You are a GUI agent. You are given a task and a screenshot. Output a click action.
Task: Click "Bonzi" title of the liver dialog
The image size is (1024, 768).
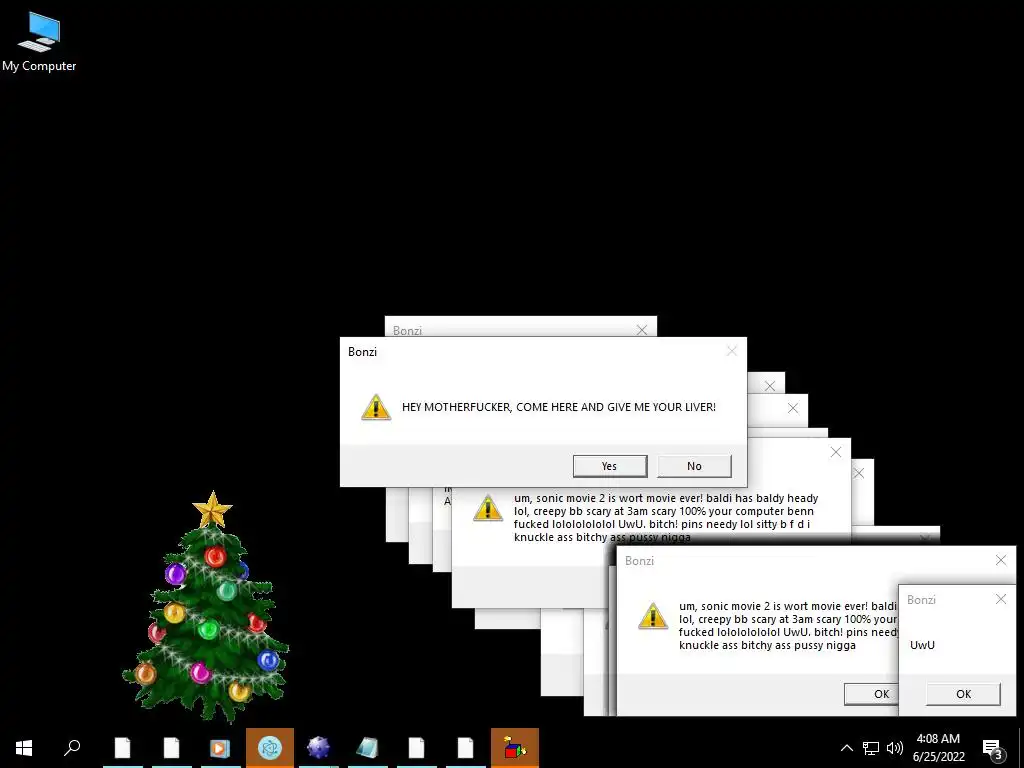362,351
